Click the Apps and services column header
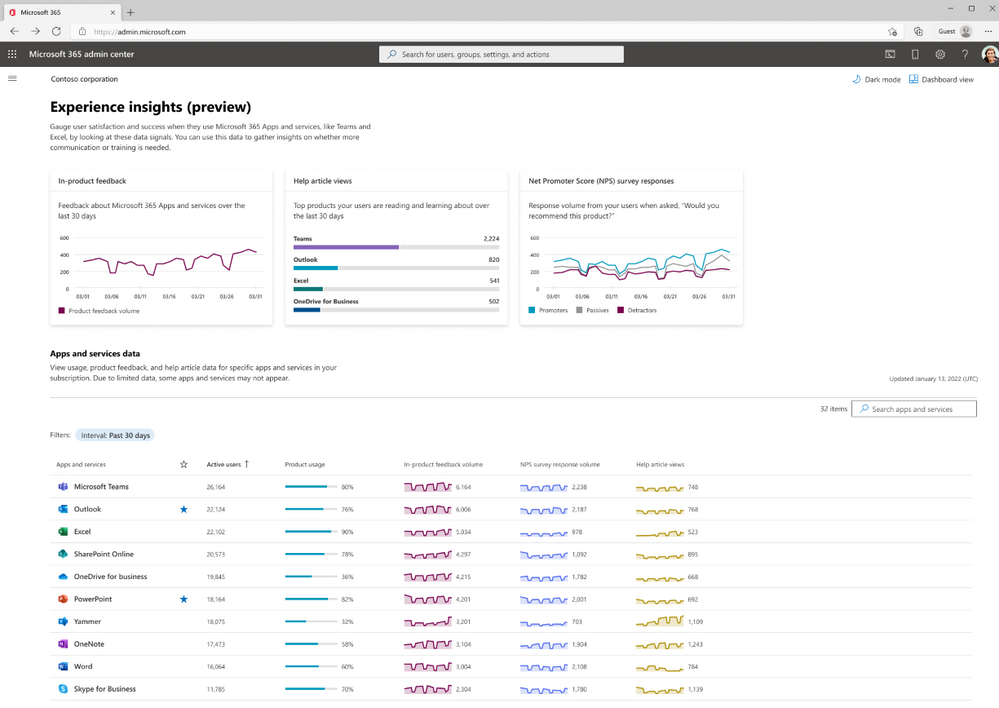The width and height of the screenshot is (999, 708). coord(81,465)
